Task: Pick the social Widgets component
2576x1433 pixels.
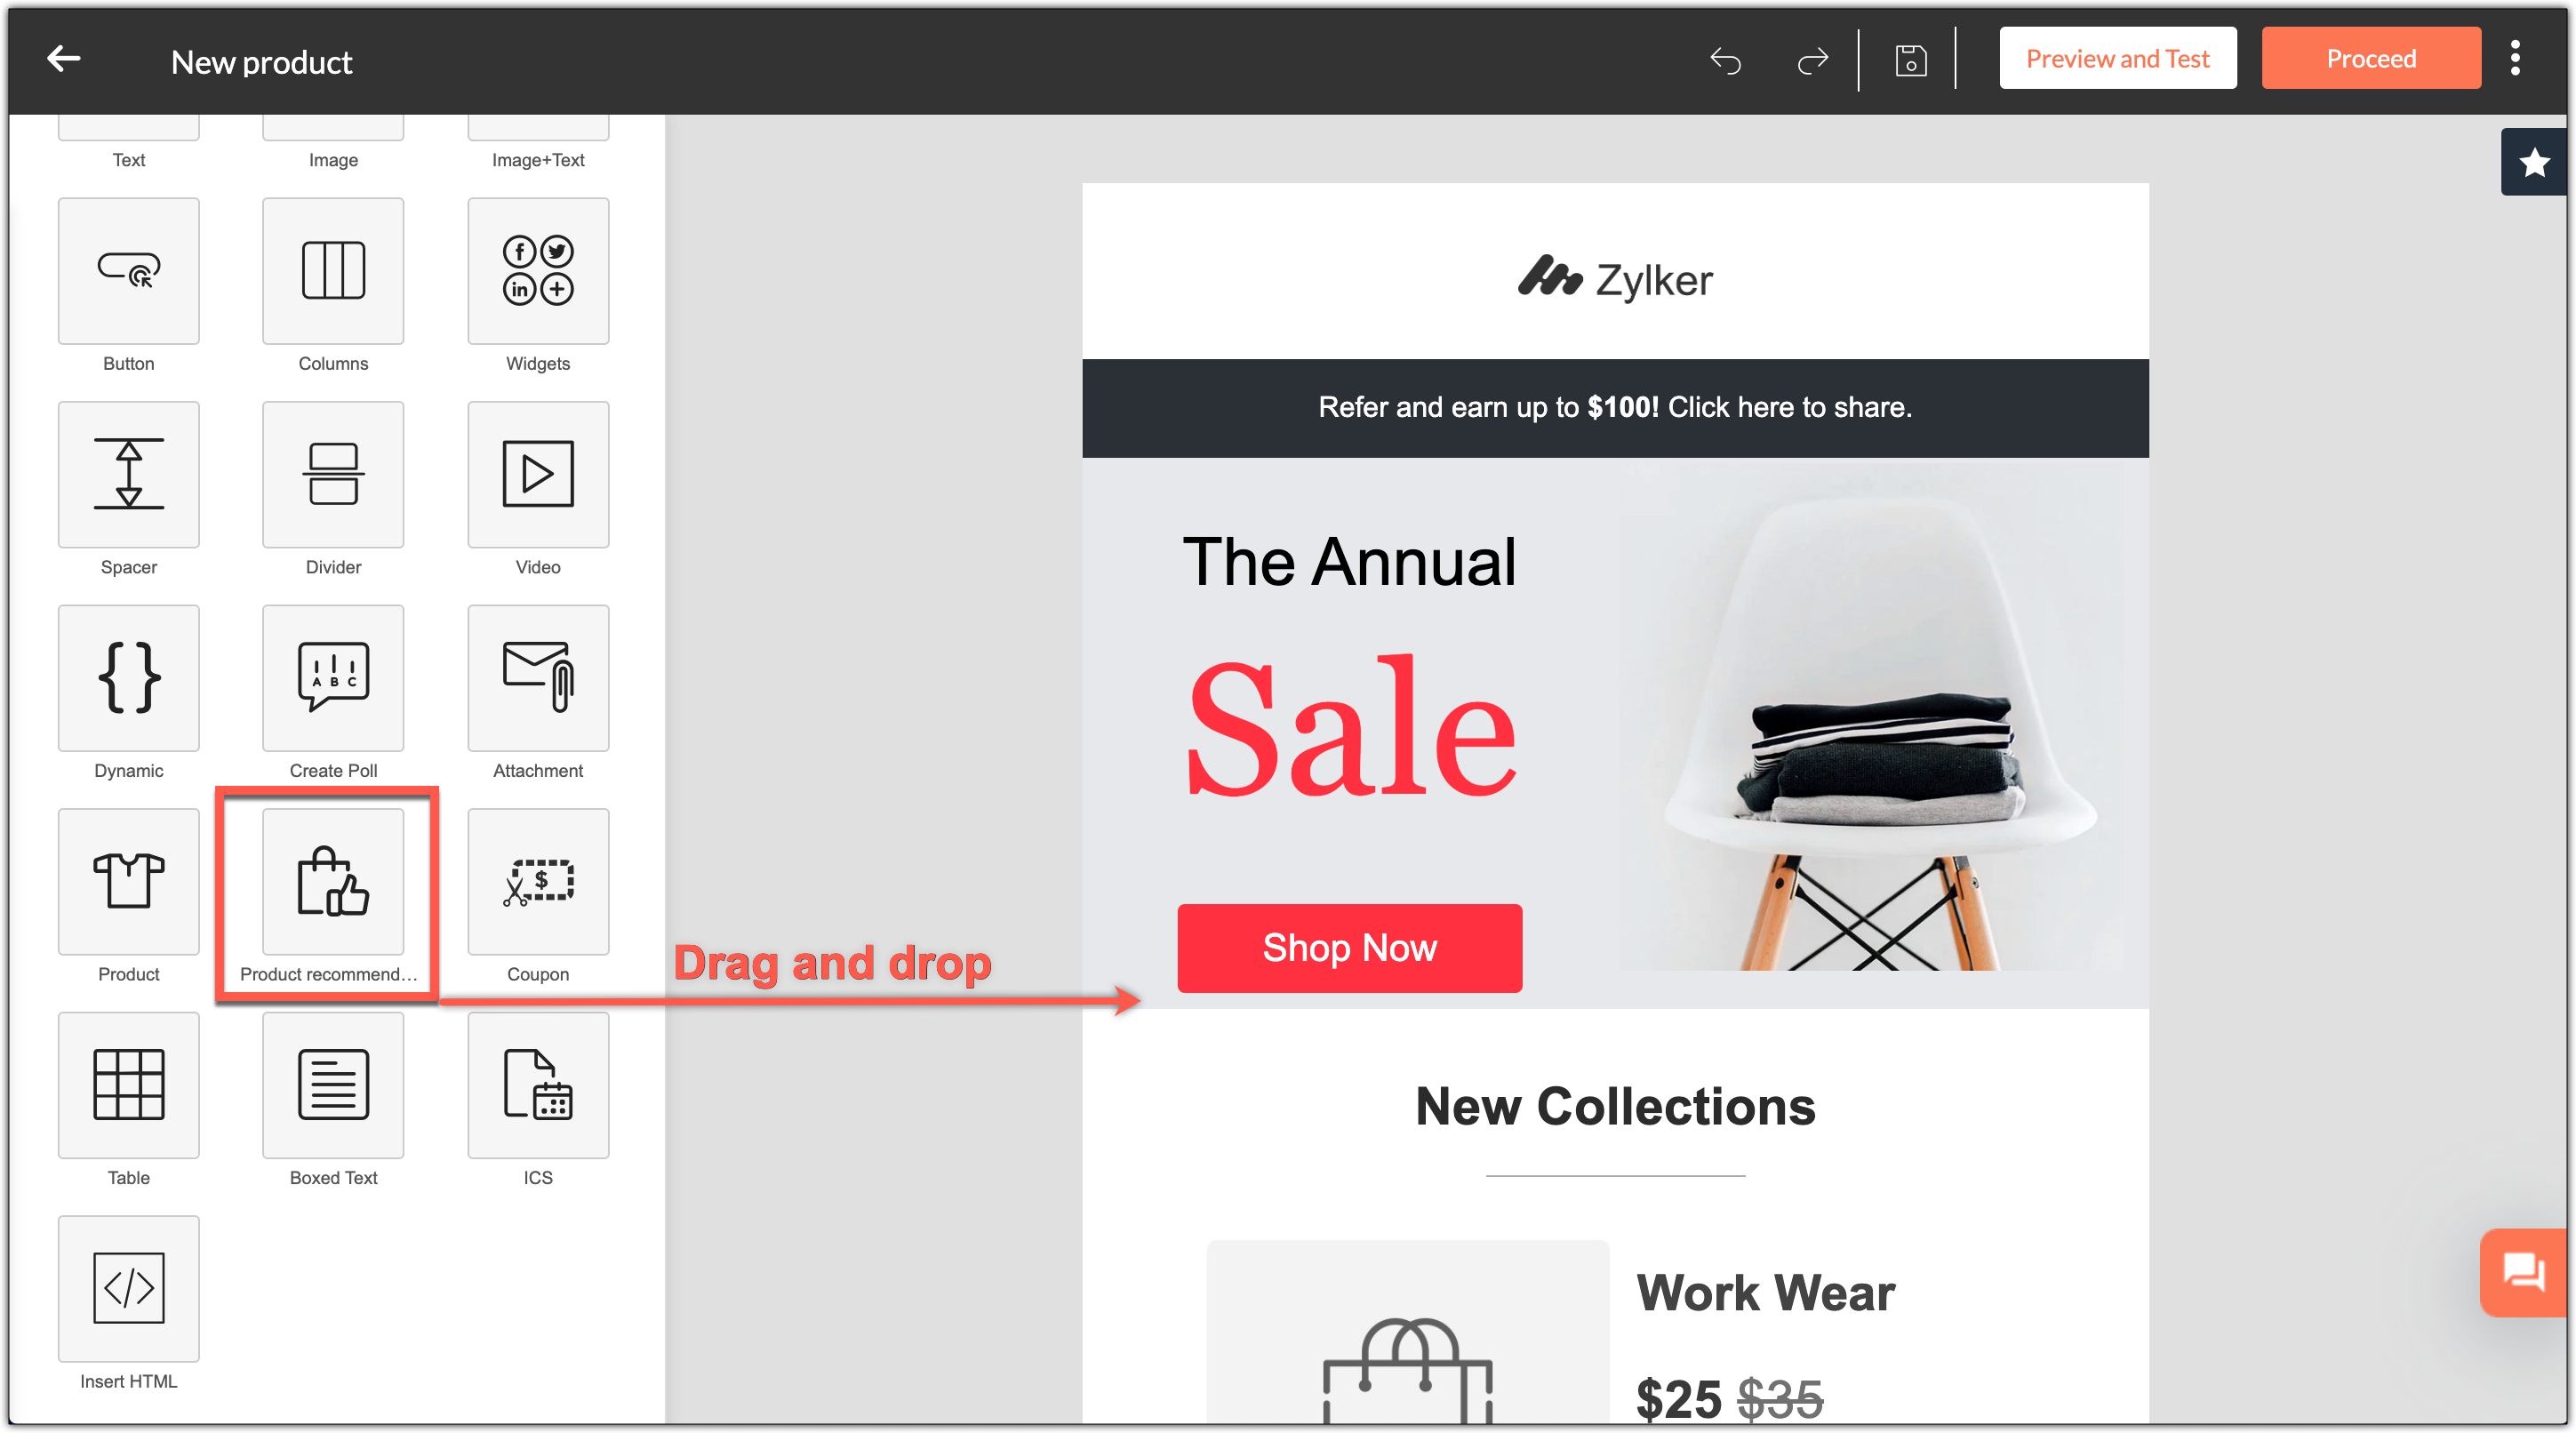Action: (x=538, y=271)
